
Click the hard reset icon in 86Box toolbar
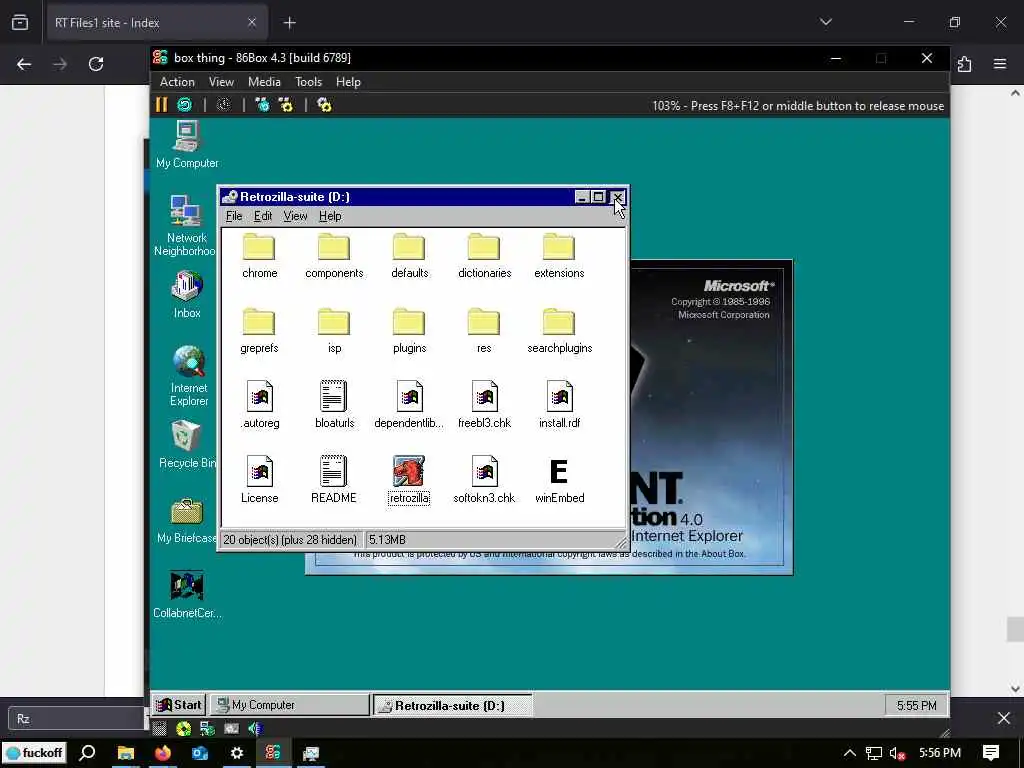tap(185, 104)
